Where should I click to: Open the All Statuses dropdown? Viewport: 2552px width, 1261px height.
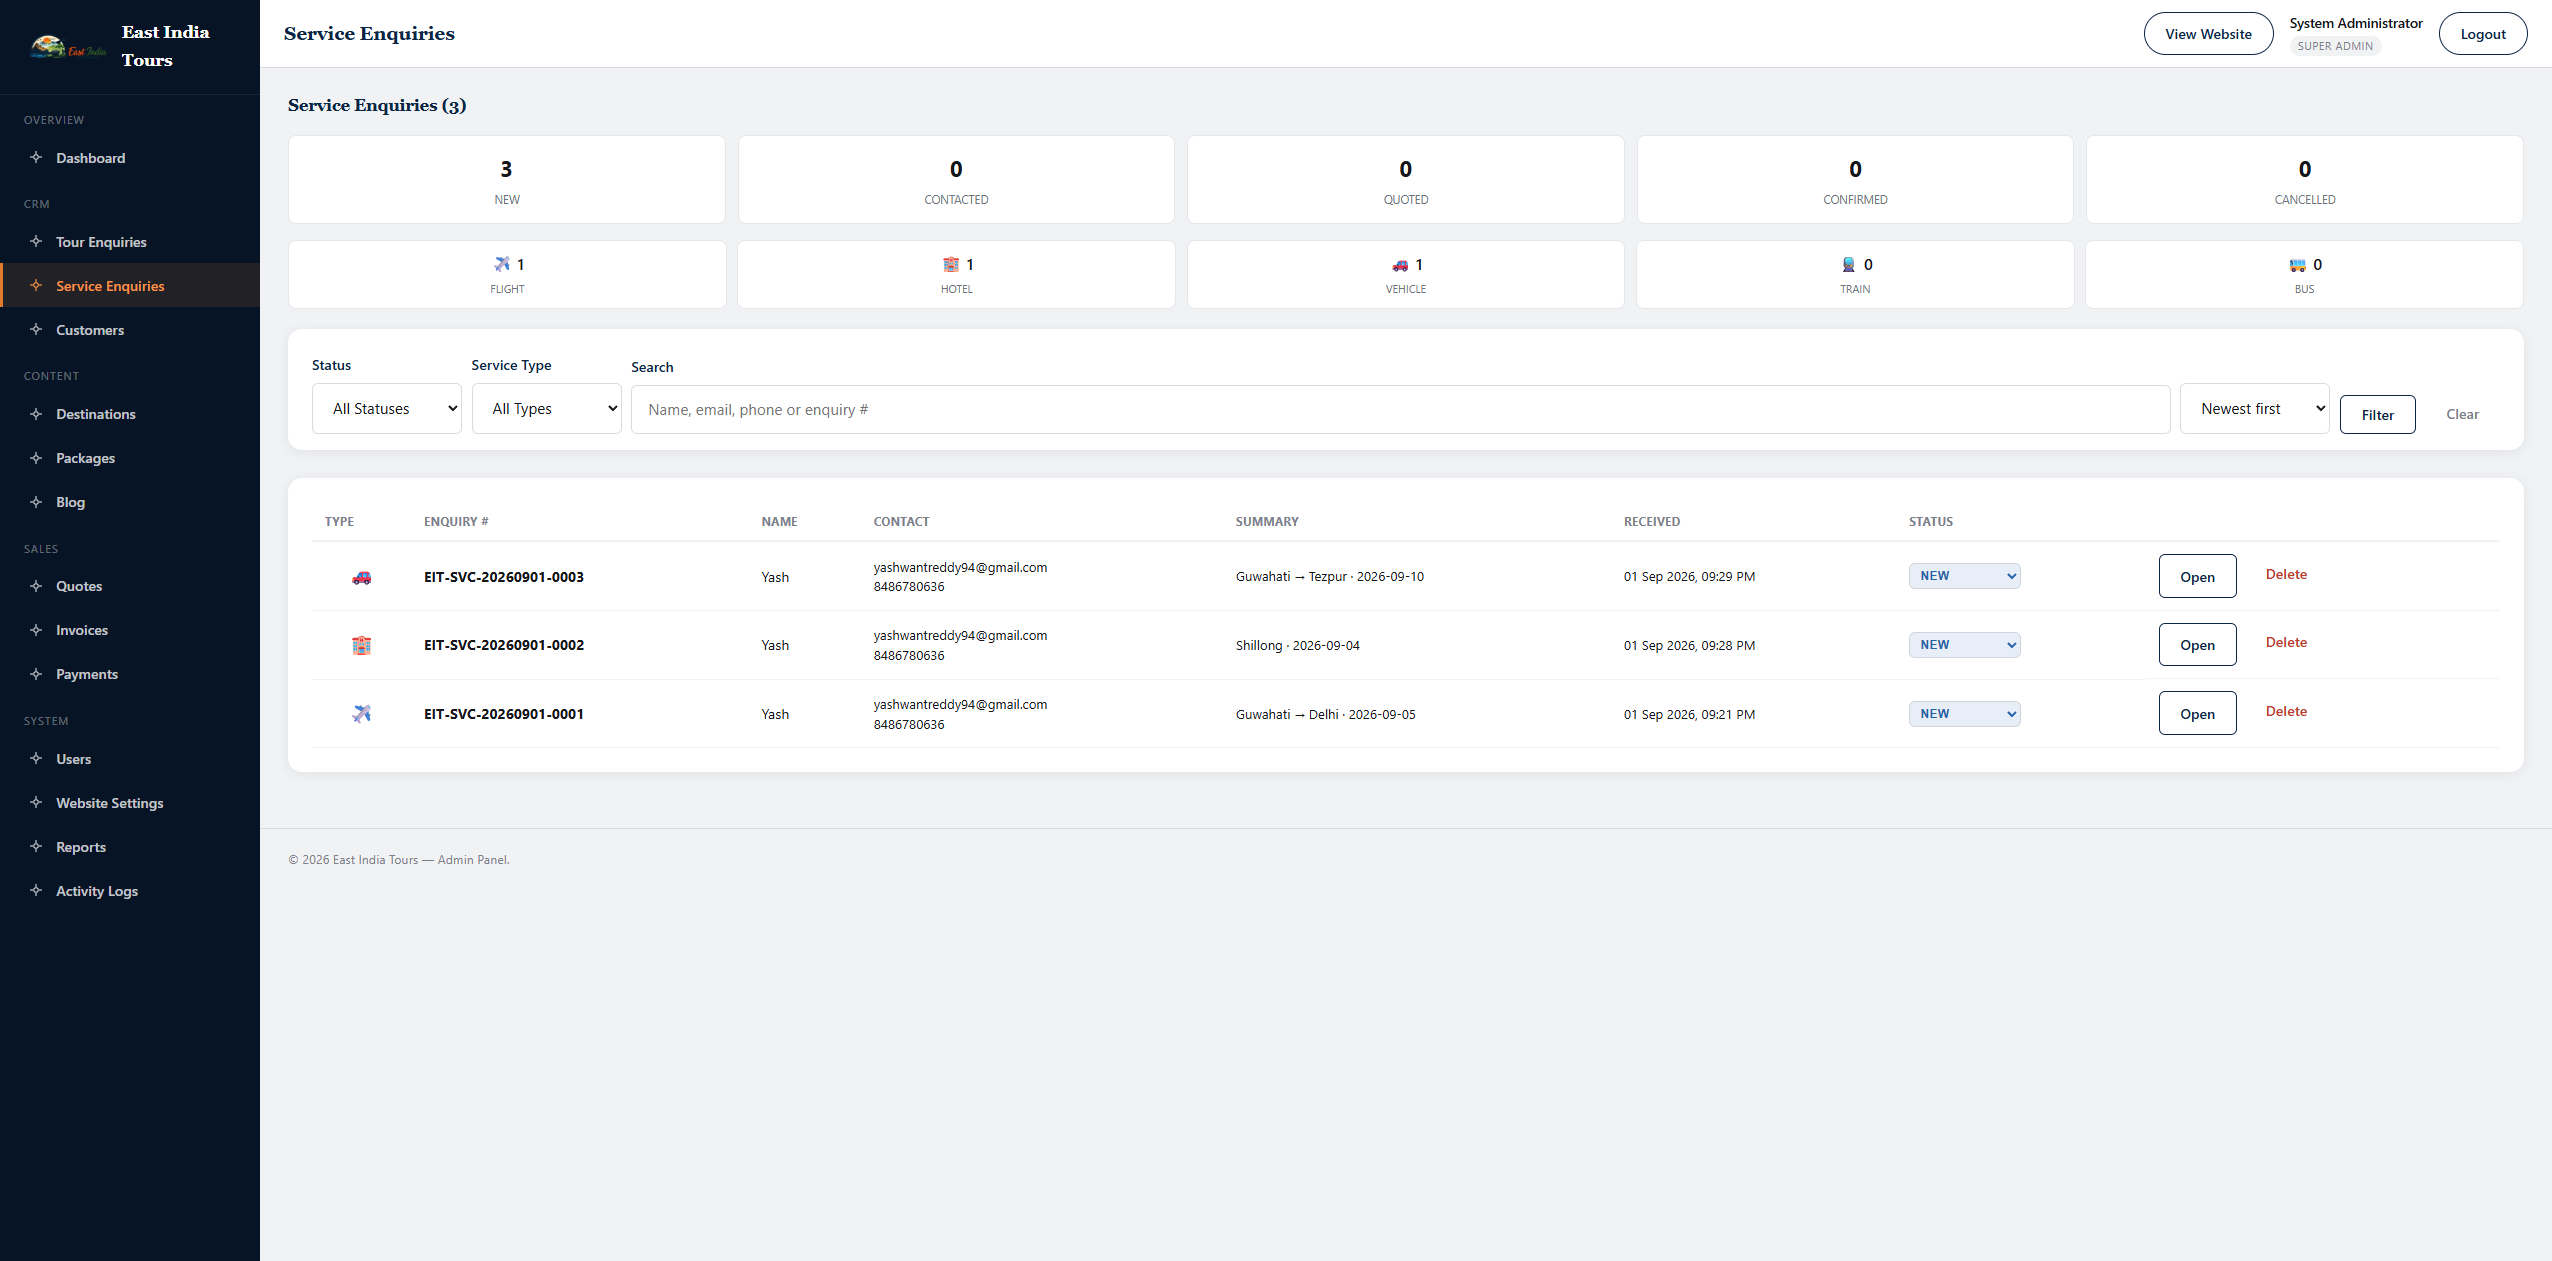pyautogui.click(x=387, y=409)
